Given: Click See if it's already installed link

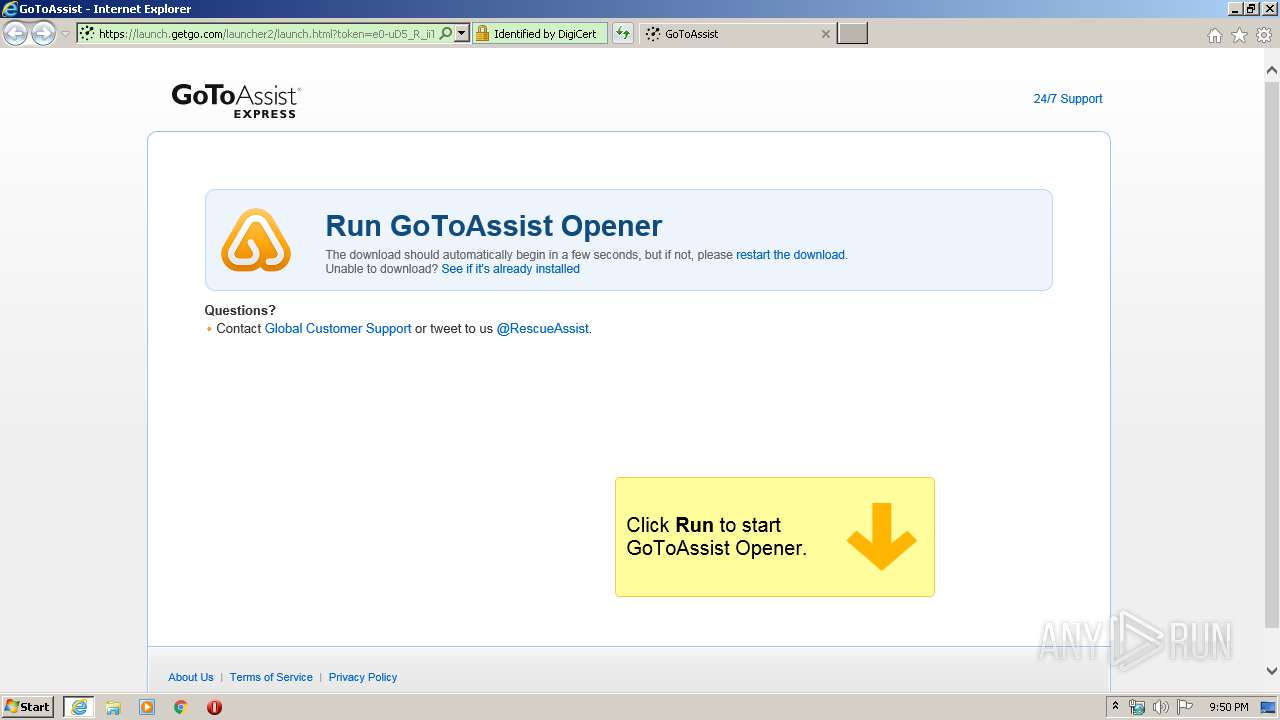Looking at the screenshot, I should (x=510, y=269).
